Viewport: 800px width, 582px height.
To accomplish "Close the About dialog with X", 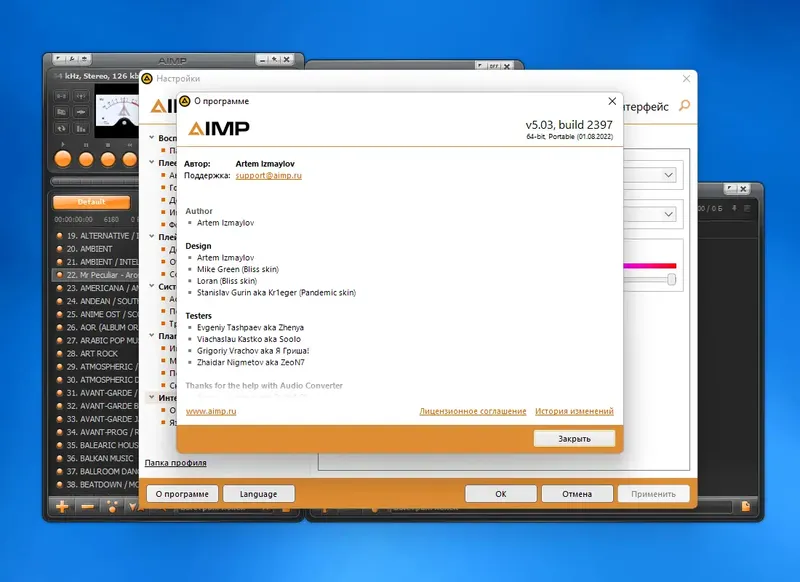I will point(612,101).
